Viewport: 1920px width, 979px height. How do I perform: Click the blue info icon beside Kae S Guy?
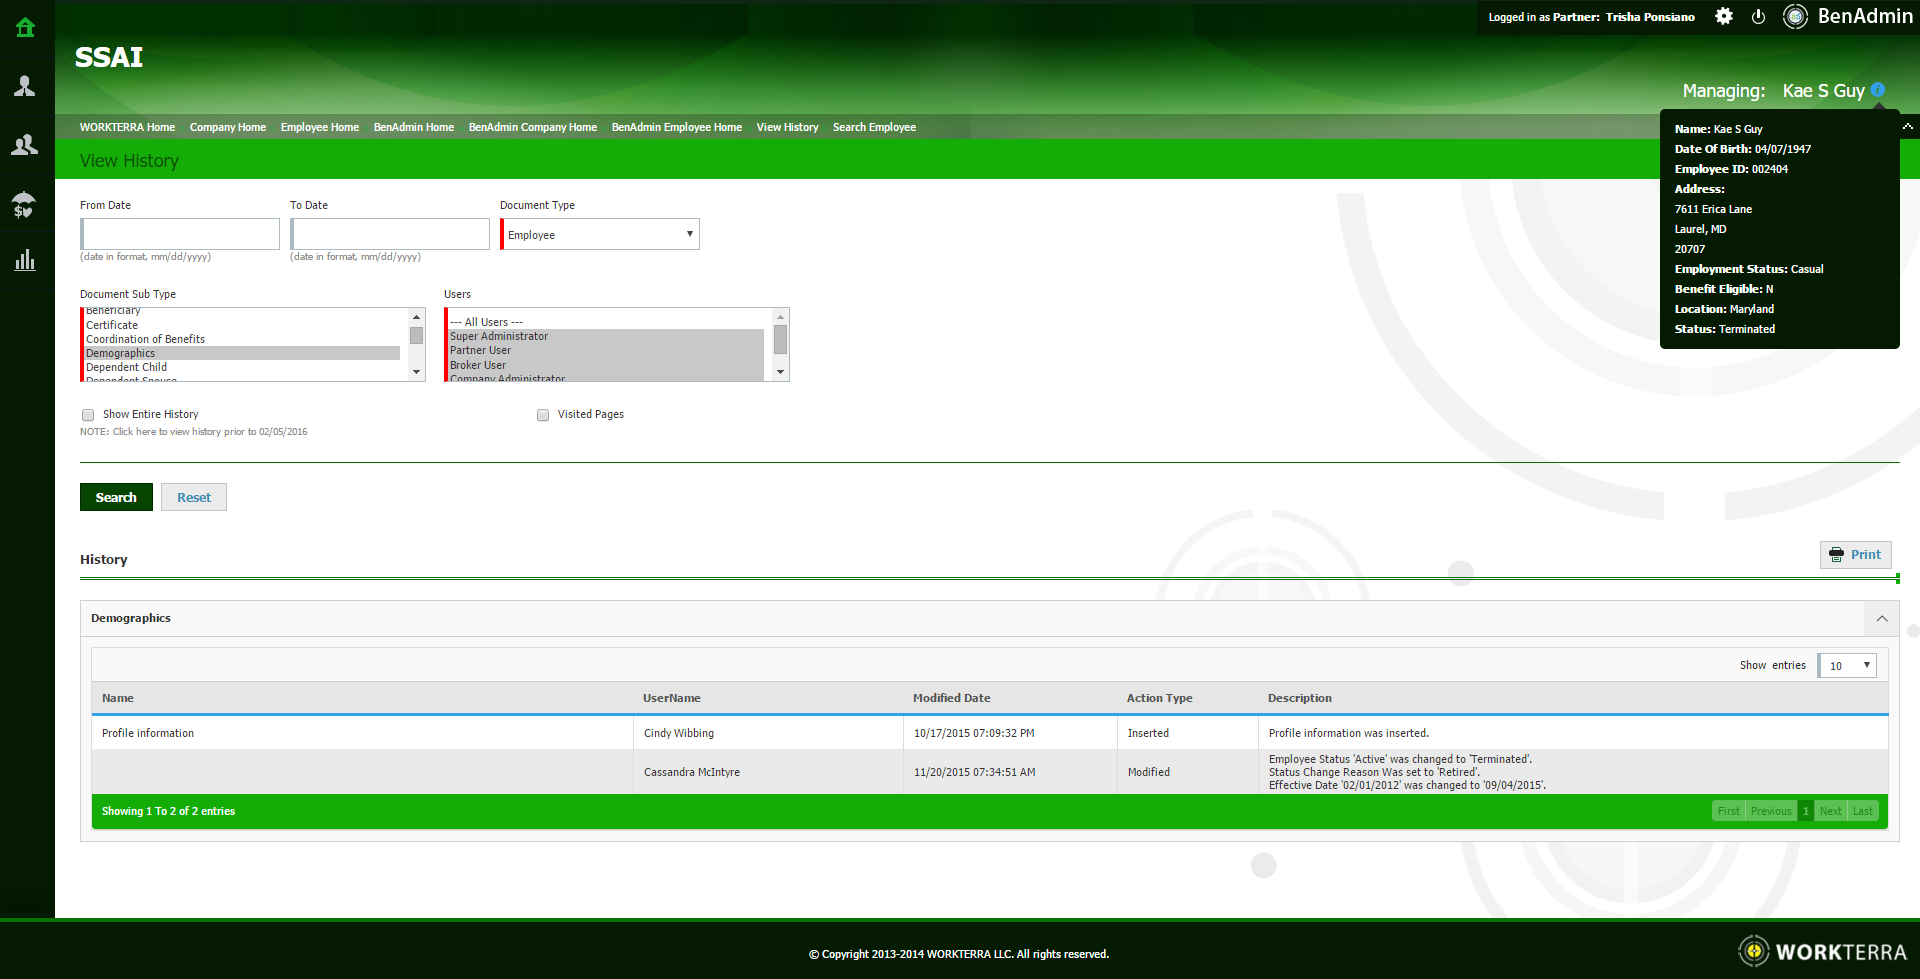click(x=1878, y=90)
